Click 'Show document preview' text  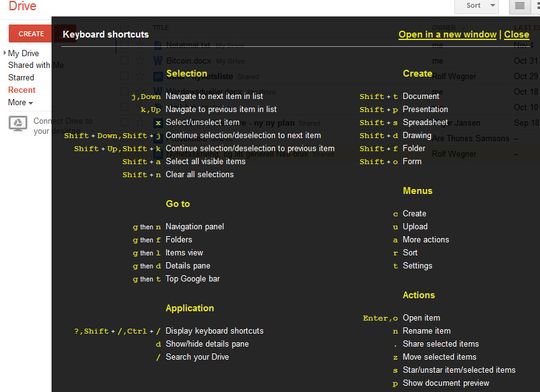(x=446, y=383)
